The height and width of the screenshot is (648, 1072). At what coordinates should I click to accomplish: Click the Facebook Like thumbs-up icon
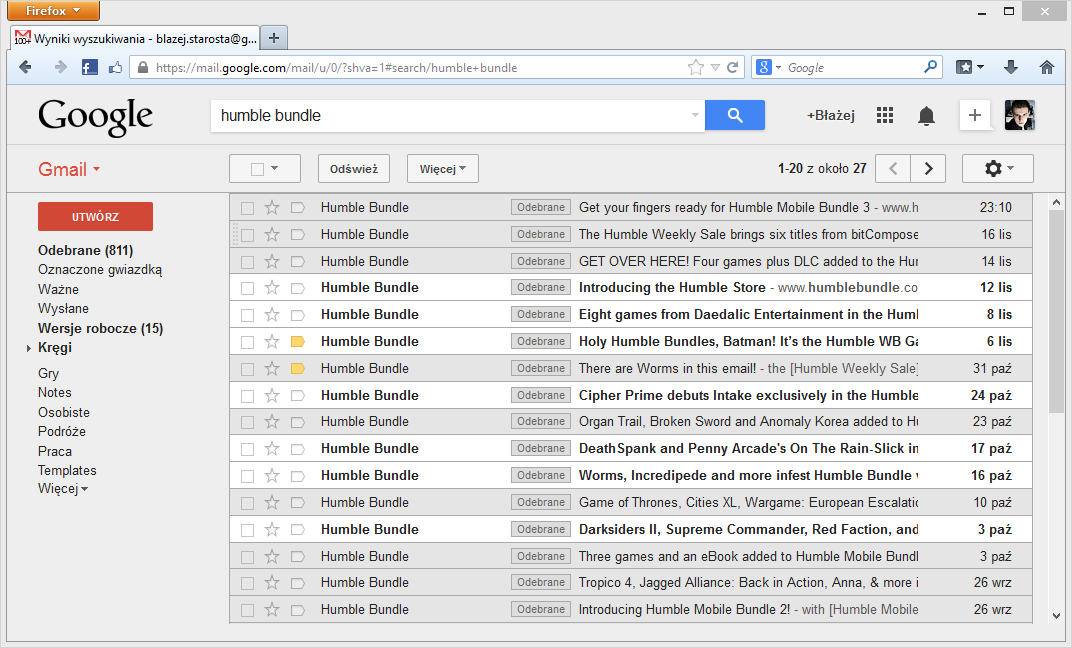click(x=115, y=67)
